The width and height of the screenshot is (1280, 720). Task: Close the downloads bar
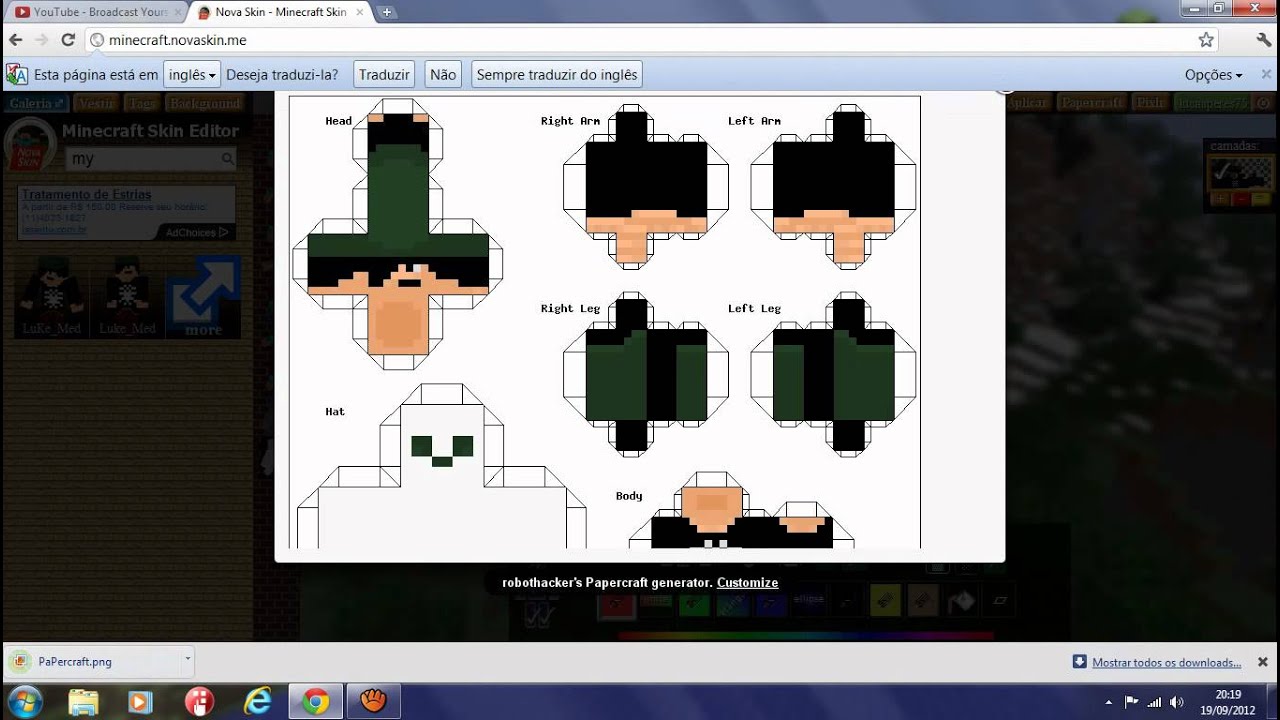1262,661
